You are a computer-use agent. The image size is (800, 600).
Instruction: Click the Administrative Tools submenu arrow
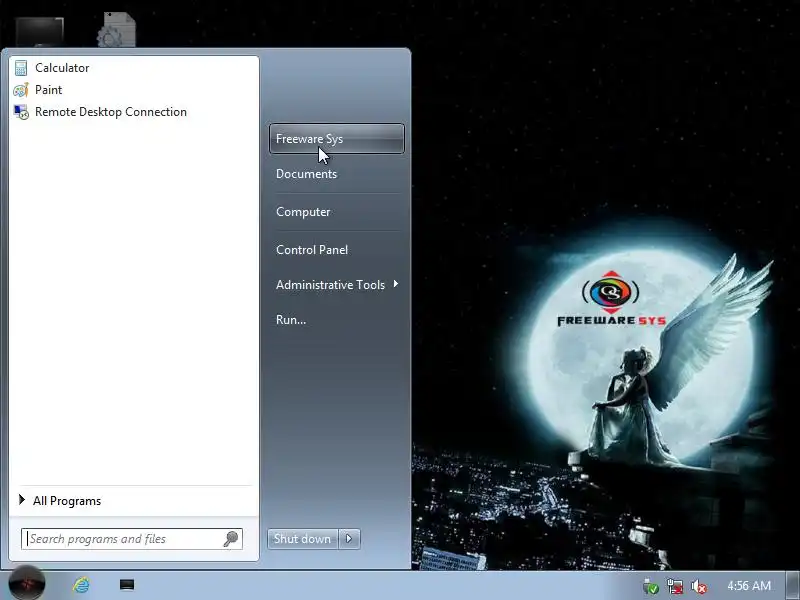pyautogui.click(x=396, y=284)
